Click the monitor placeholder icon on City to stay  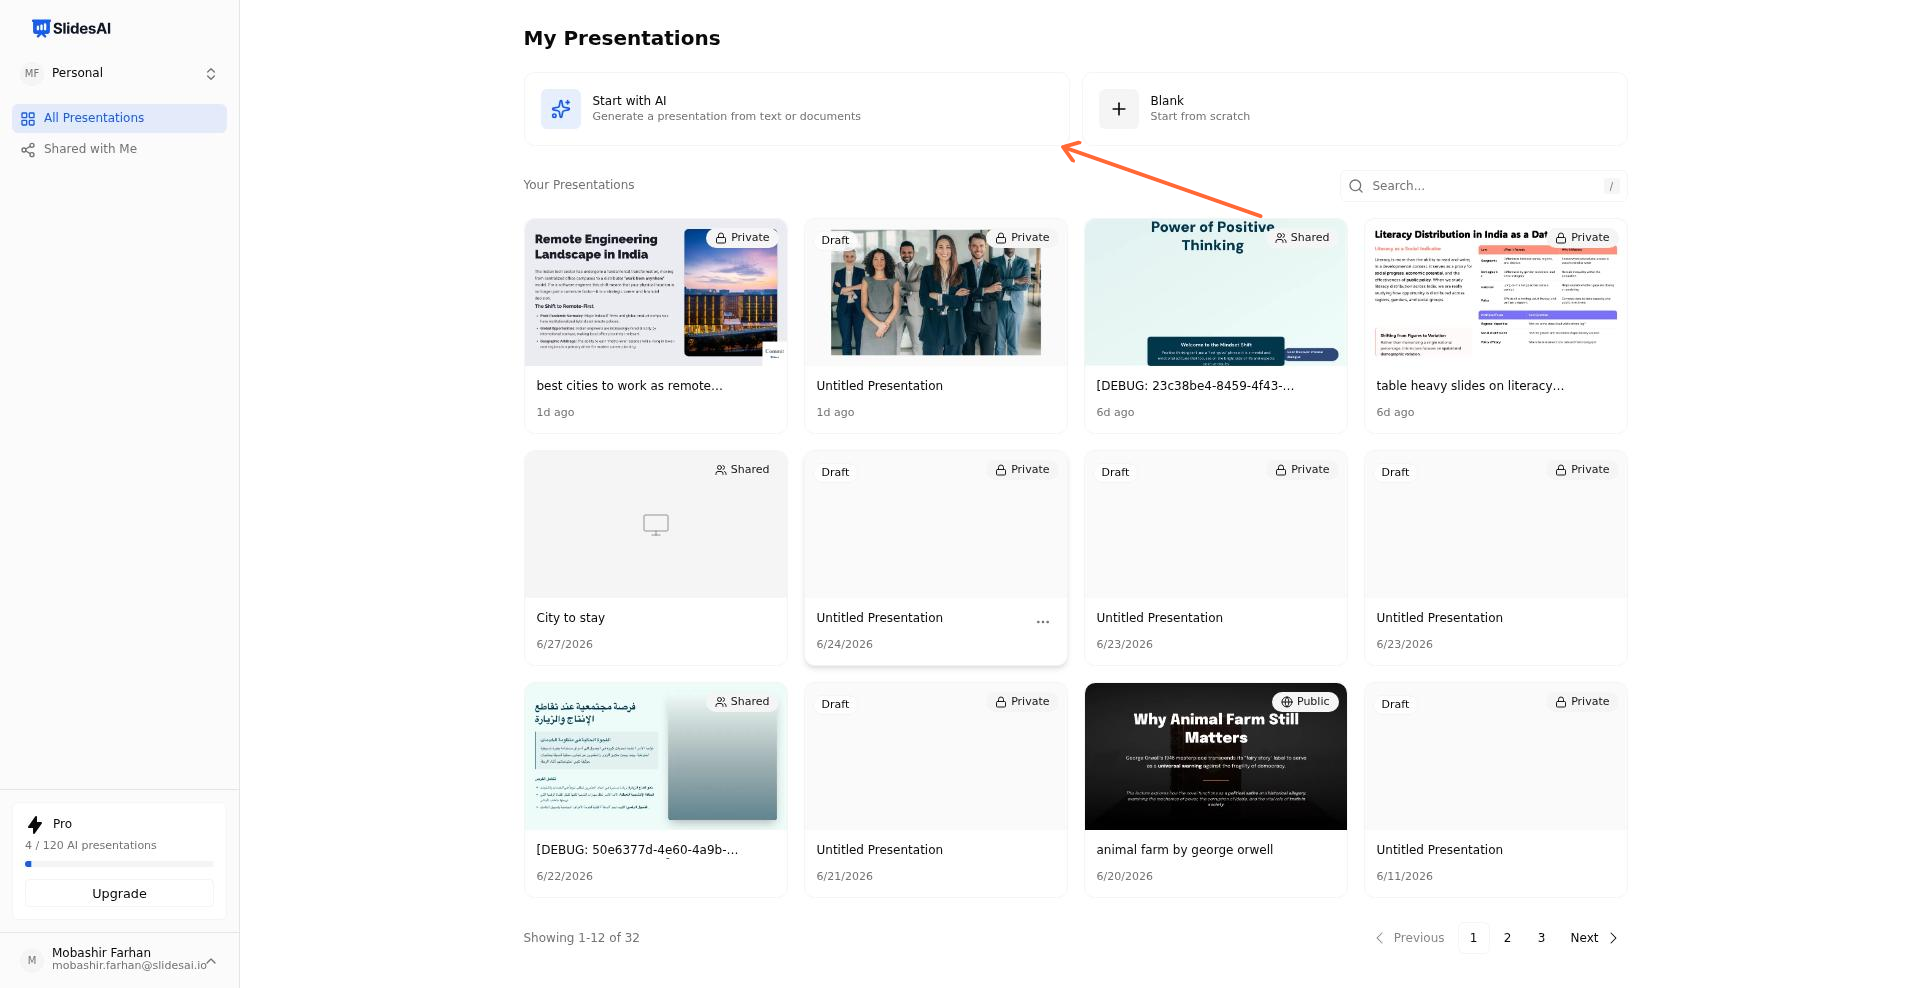[656, 525]
